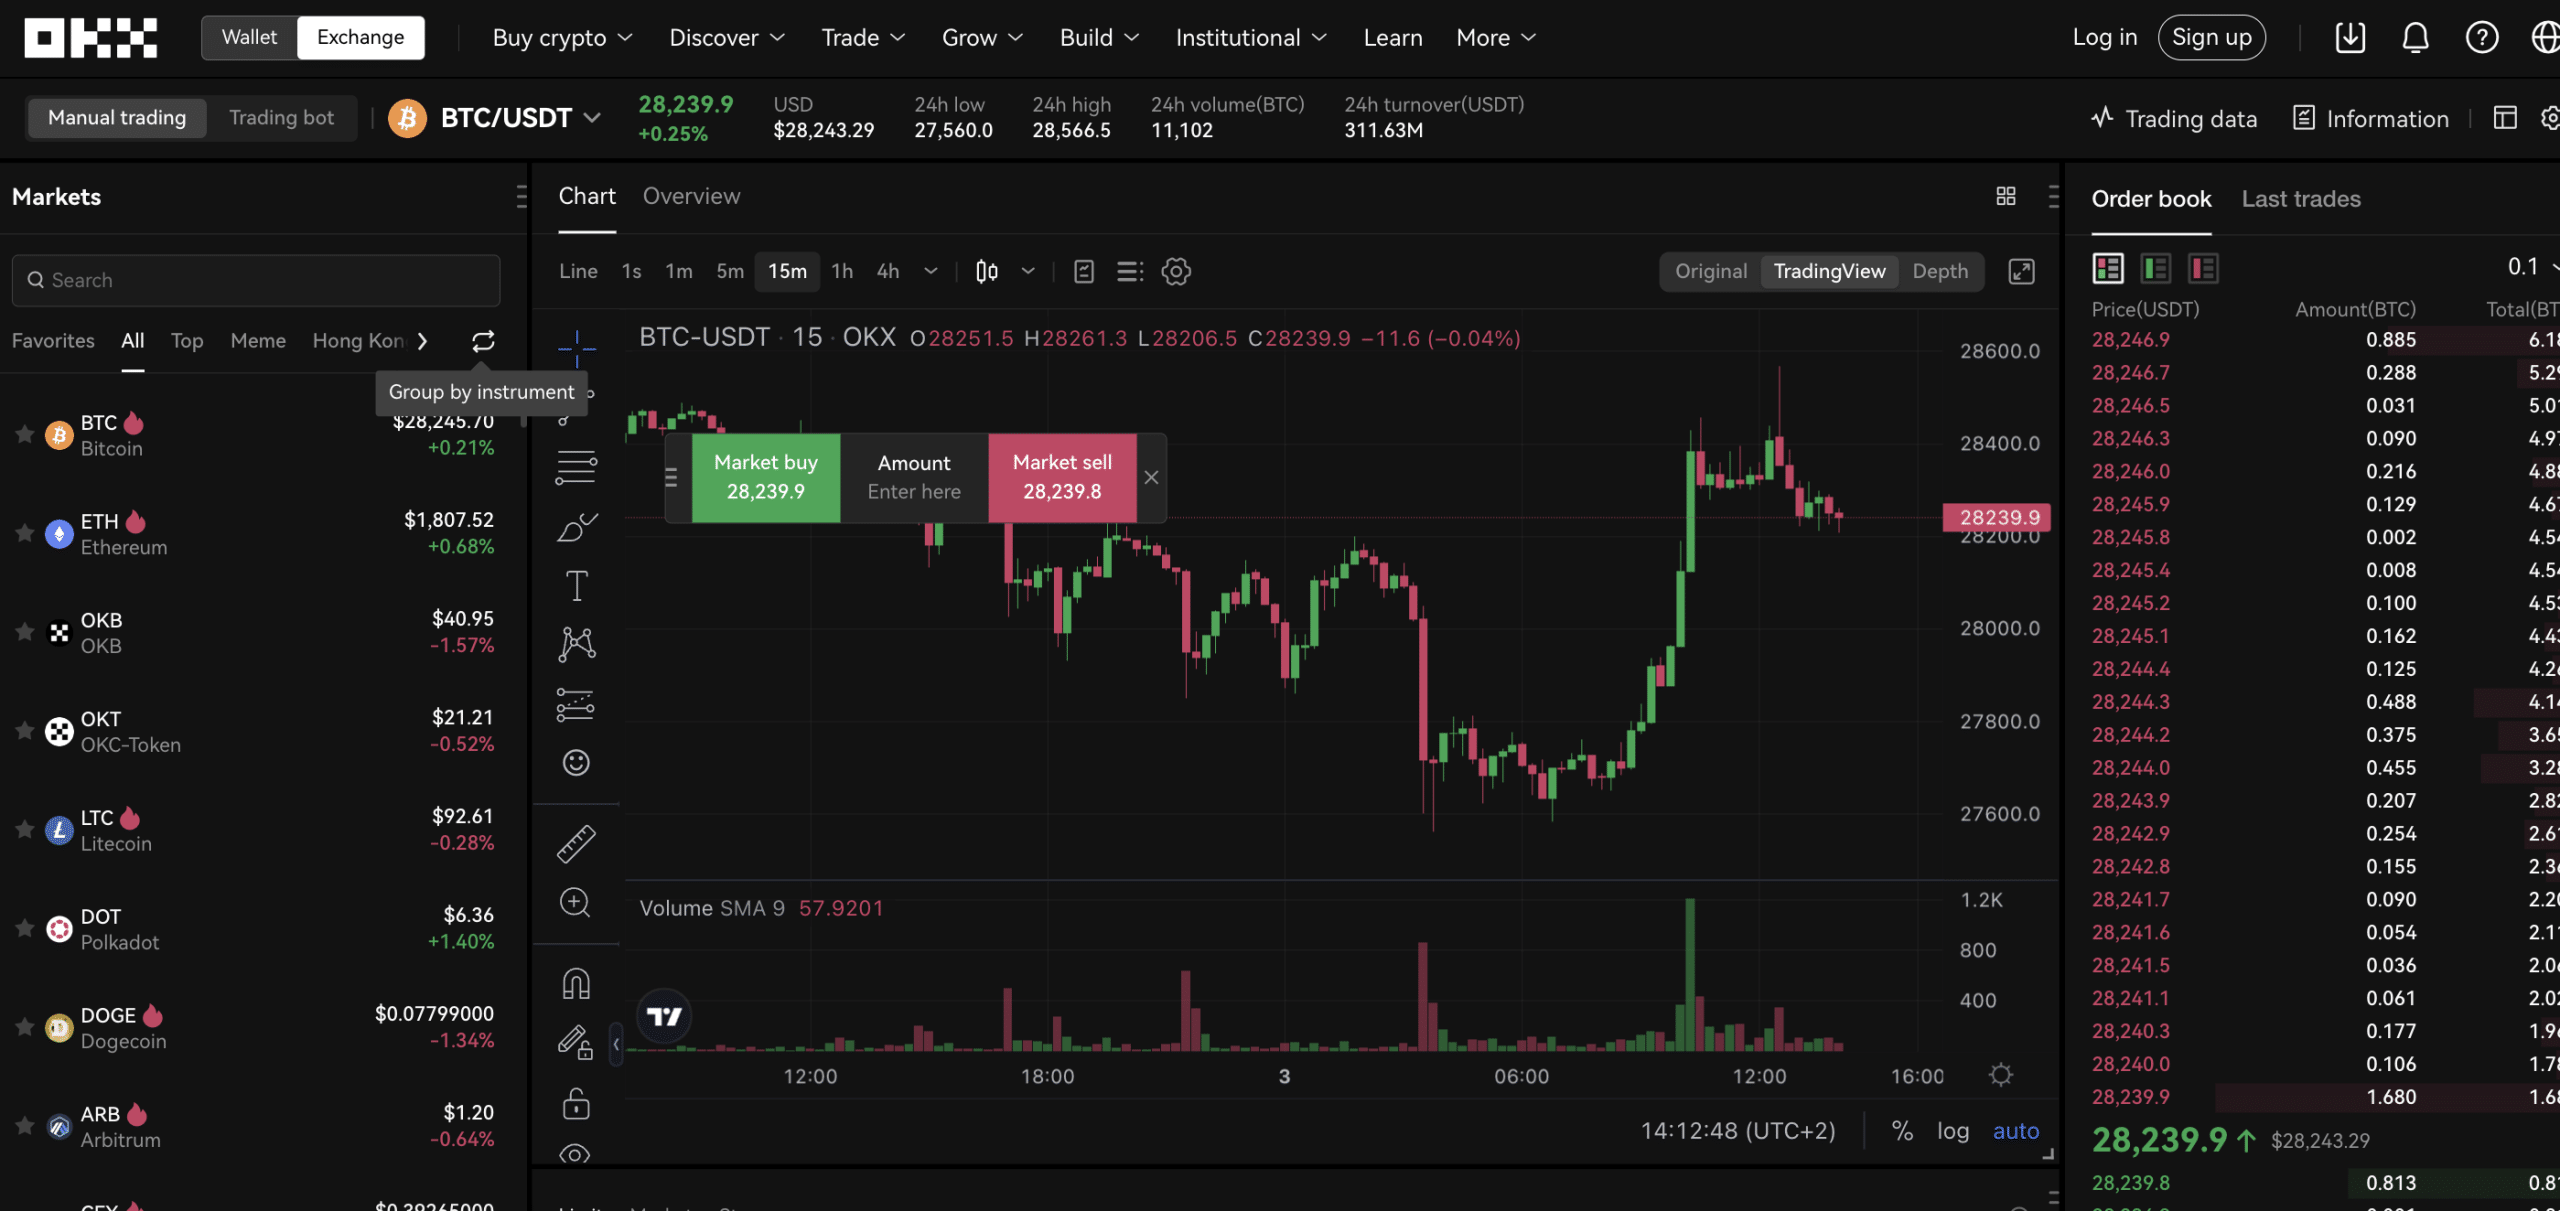Screen dimensions: 2560x1211
Task: Expand the Buy crypto menu
Action: coord(562,38)
